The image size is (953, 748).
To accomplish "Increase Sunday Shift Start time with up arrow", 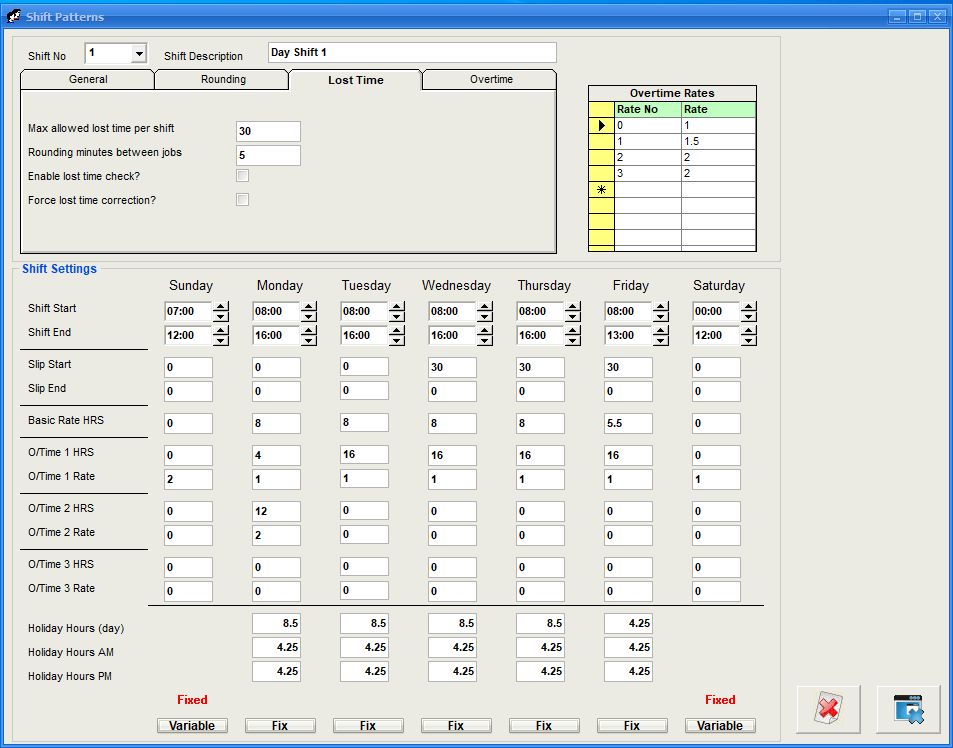I will coord(221,306).
